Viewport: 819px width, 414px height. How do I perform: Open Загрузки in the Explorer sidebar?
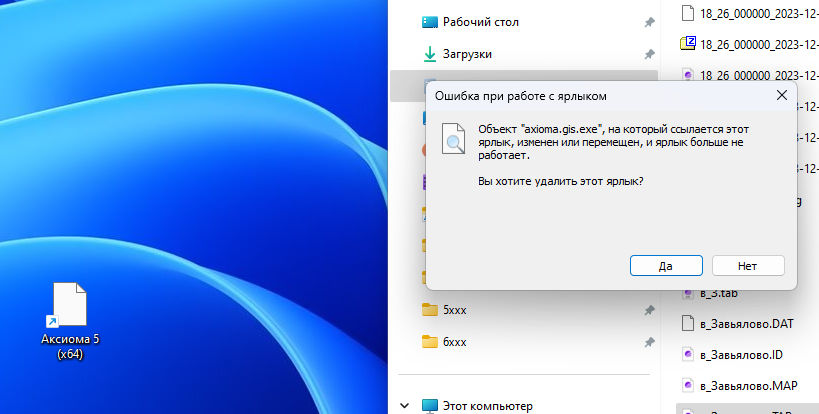[x=467, y=54]
